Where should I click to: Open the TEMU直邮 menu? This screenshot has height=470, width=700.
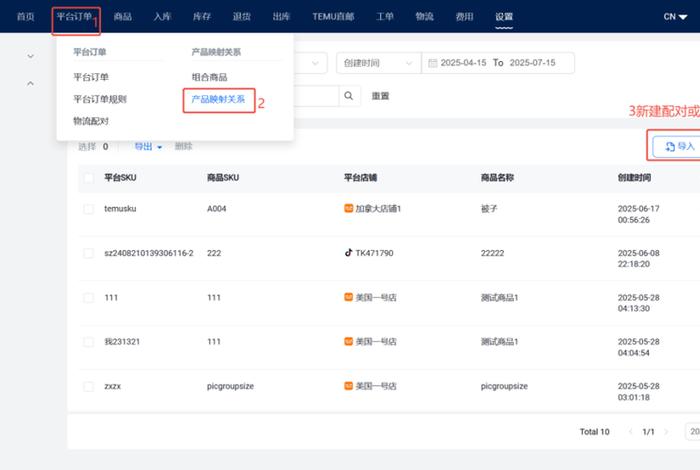(333, 17)
